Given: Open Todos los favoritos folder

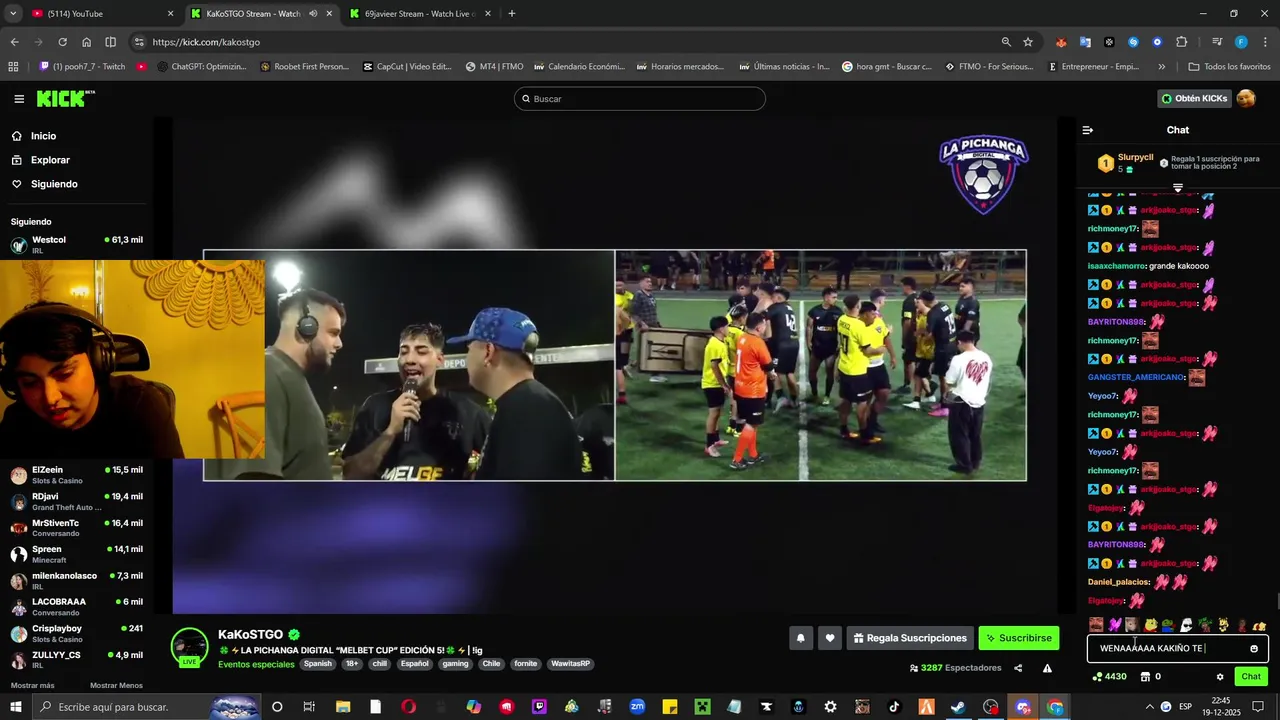Looking at the screenshot, I should click(x=1230, y=67).
